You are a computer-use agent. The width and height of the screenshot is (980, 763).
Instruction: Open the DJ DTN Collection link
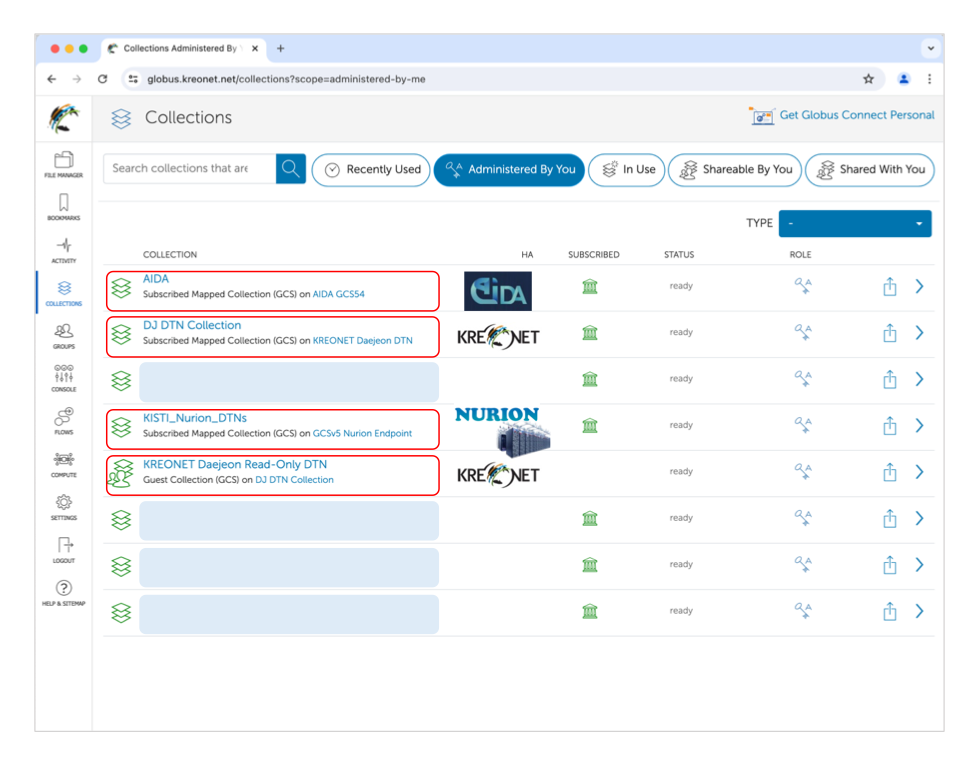[x=192, y=325]
